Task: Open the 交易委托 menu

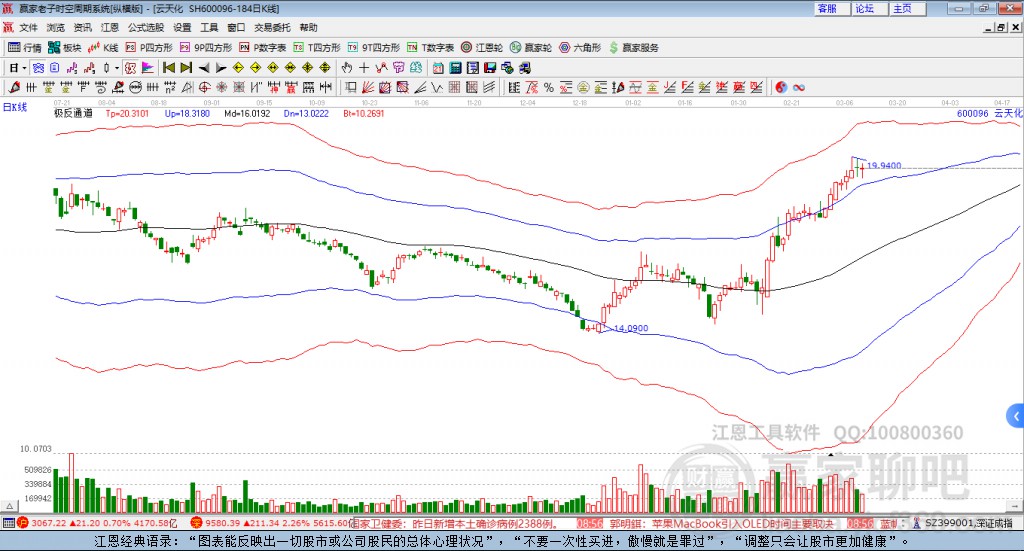Action: [272, 27]
